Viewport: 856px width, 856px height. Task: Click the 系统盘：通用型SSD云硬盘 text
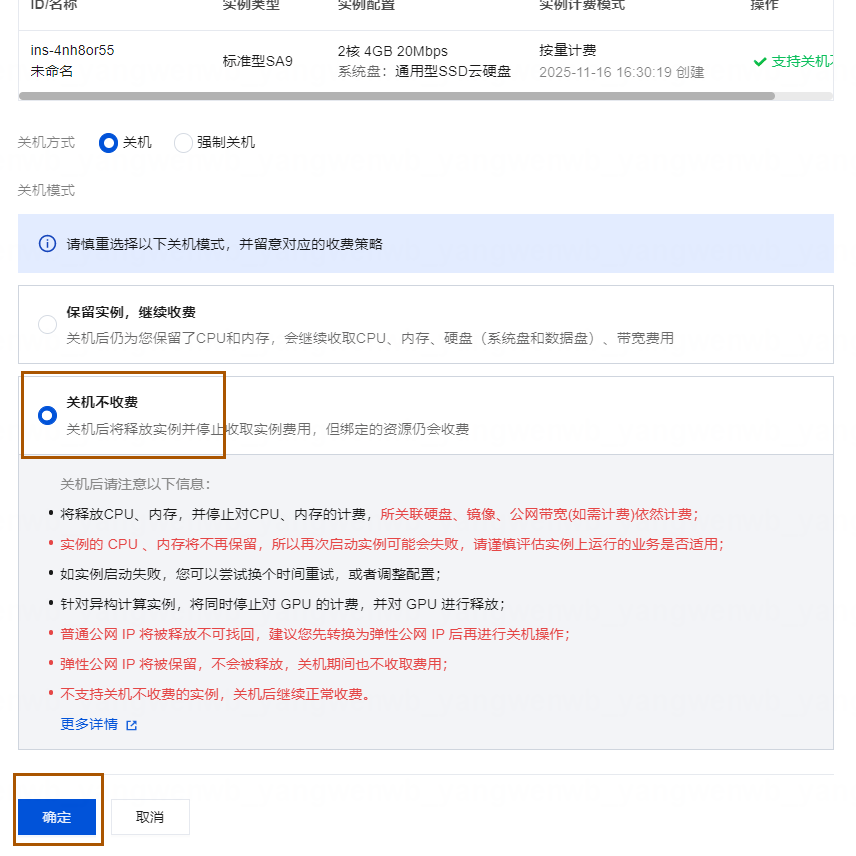pos(424,72)
